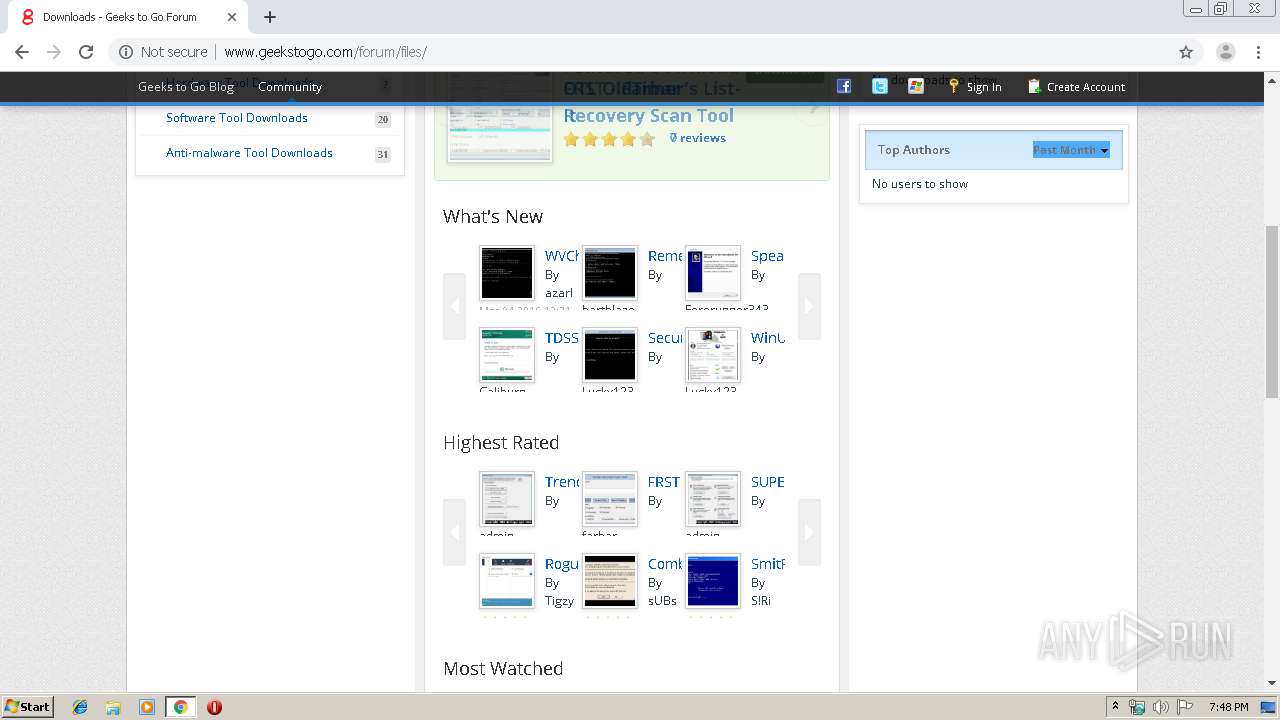Viewport: 1280px width, 720px height.
Task: Open the FRST file thumbnail in Highest Rated
Action: [x=610, y=499]
